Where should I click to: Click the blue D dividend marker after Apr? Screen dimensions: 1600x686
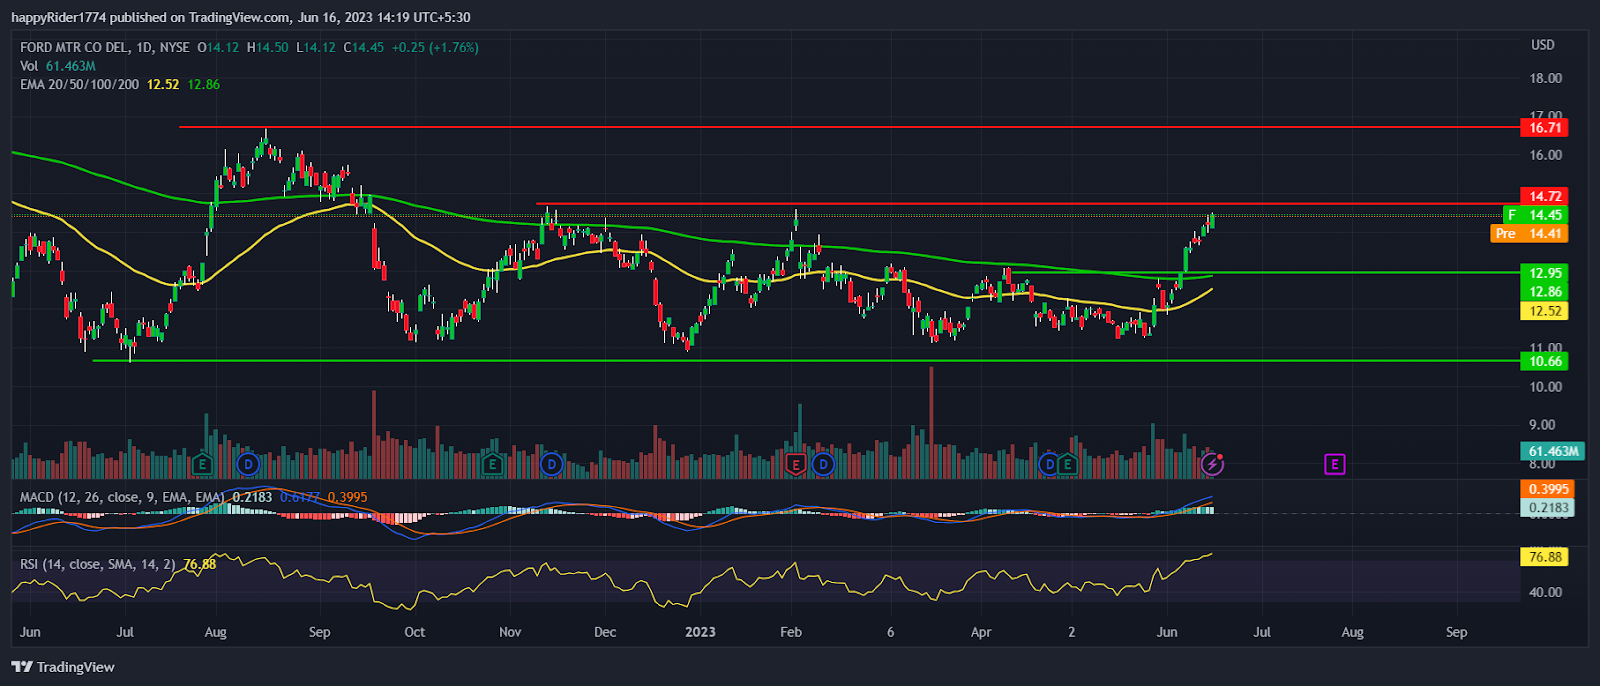pos(1048,464)
